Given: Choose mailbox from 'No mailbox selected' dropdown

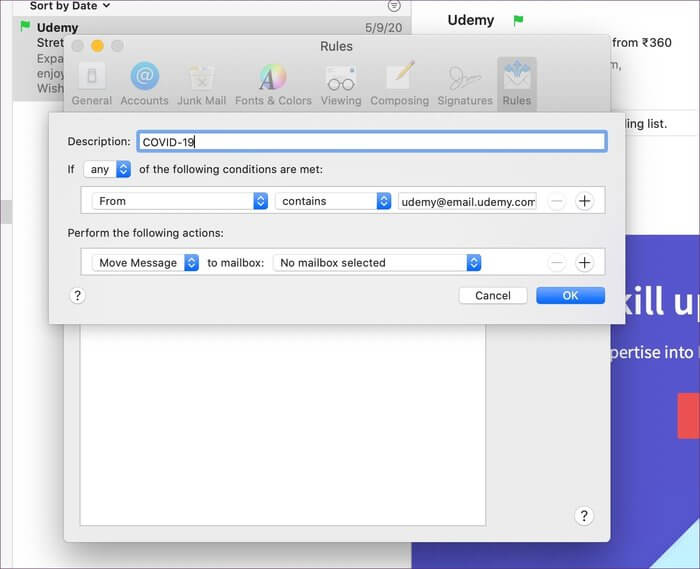Looking at the screenshot, I should tap(377, 263).
